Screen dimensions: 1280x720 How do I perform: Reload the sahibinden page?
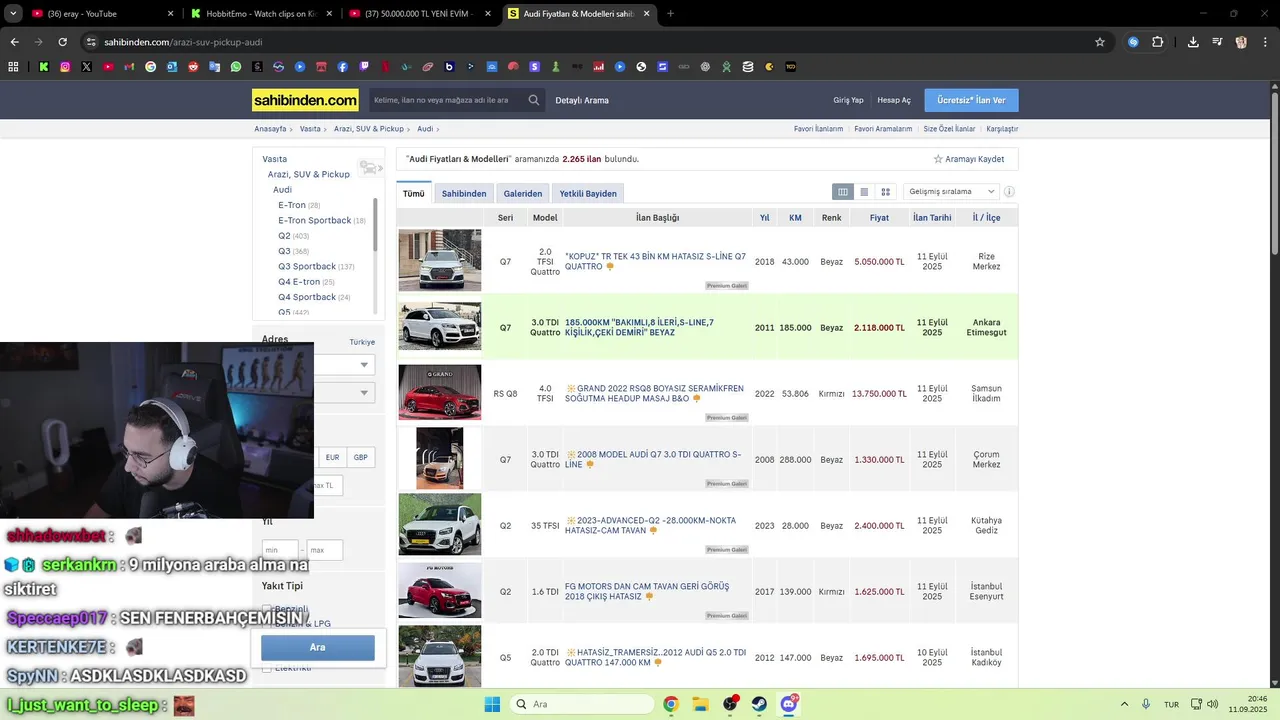click(x=62, y=42)
